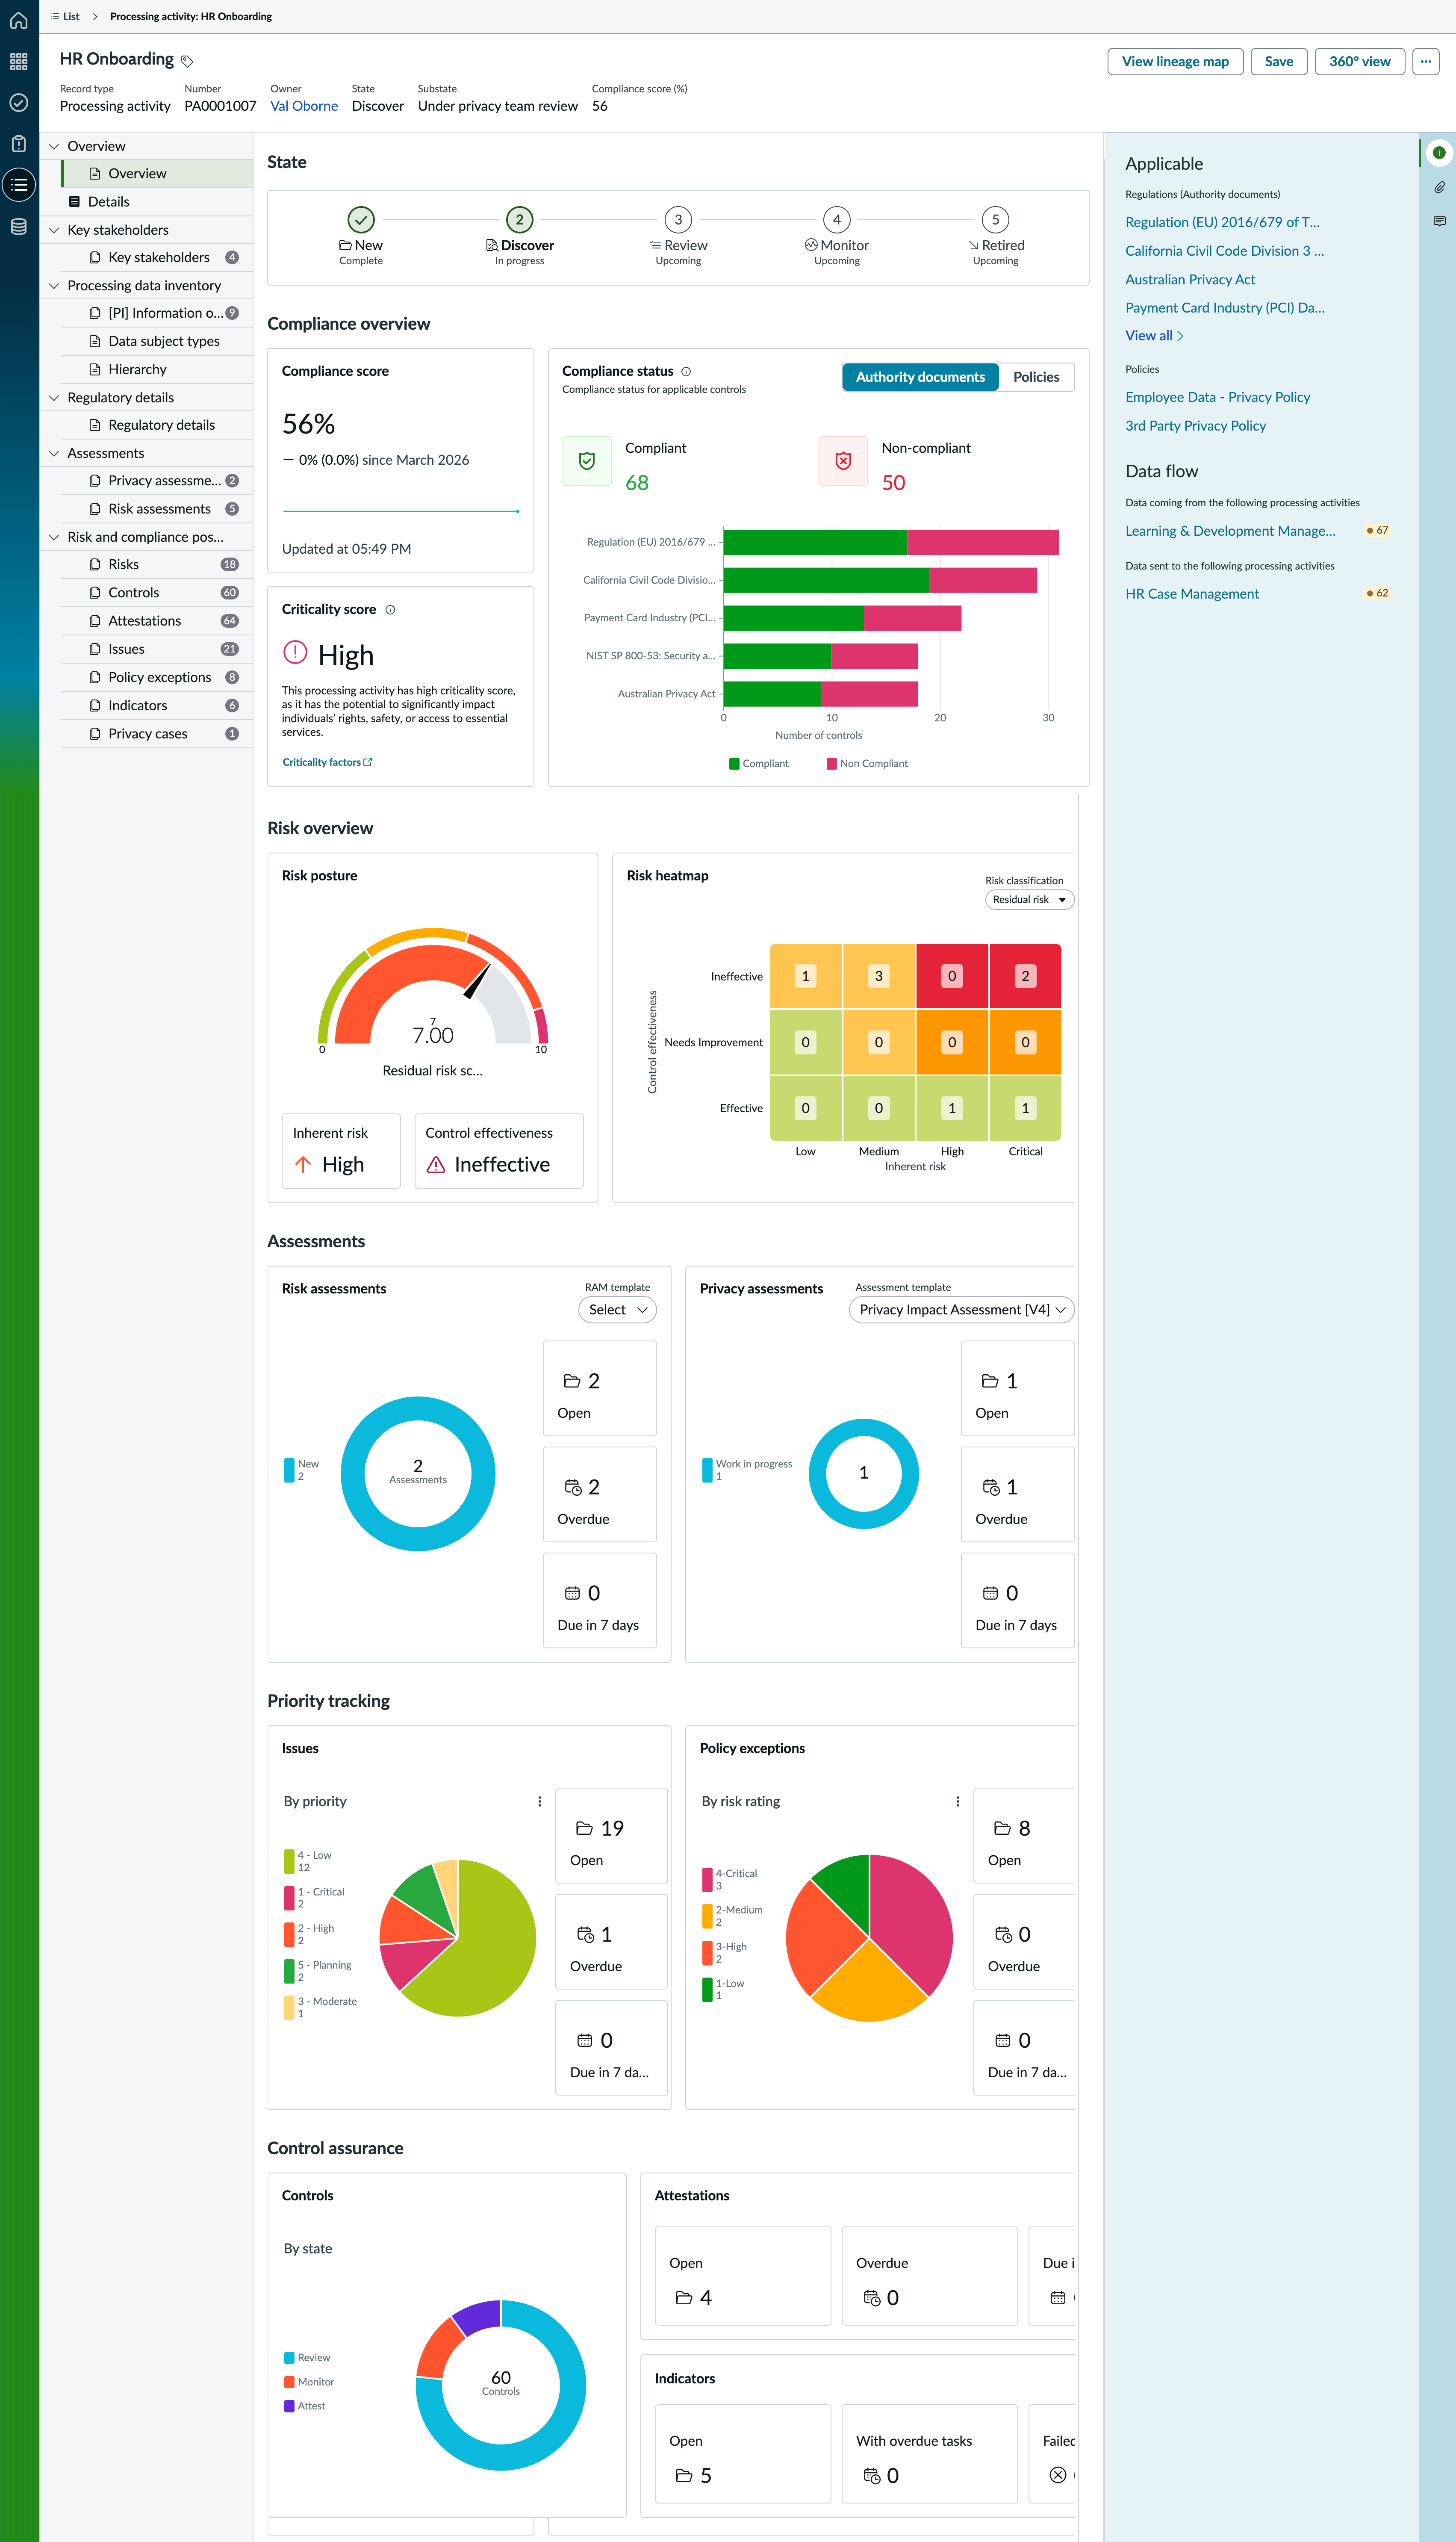Open the RAM template Select dropdown
This screenshot has width=1456, height=2542.
coord(617,1310)
